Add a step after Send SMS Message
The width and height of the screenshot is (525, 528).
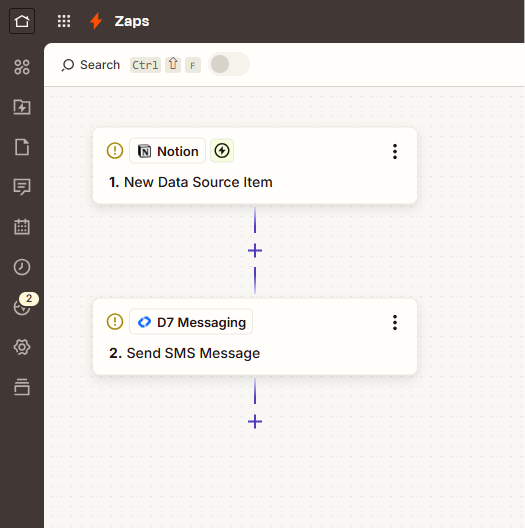pyautogui.click(x=255, y=422)
